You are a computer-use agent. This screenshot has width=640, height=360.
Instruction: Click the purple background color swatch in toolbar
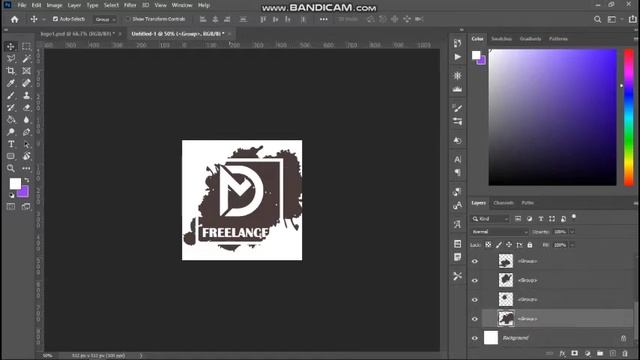point(24,193)
